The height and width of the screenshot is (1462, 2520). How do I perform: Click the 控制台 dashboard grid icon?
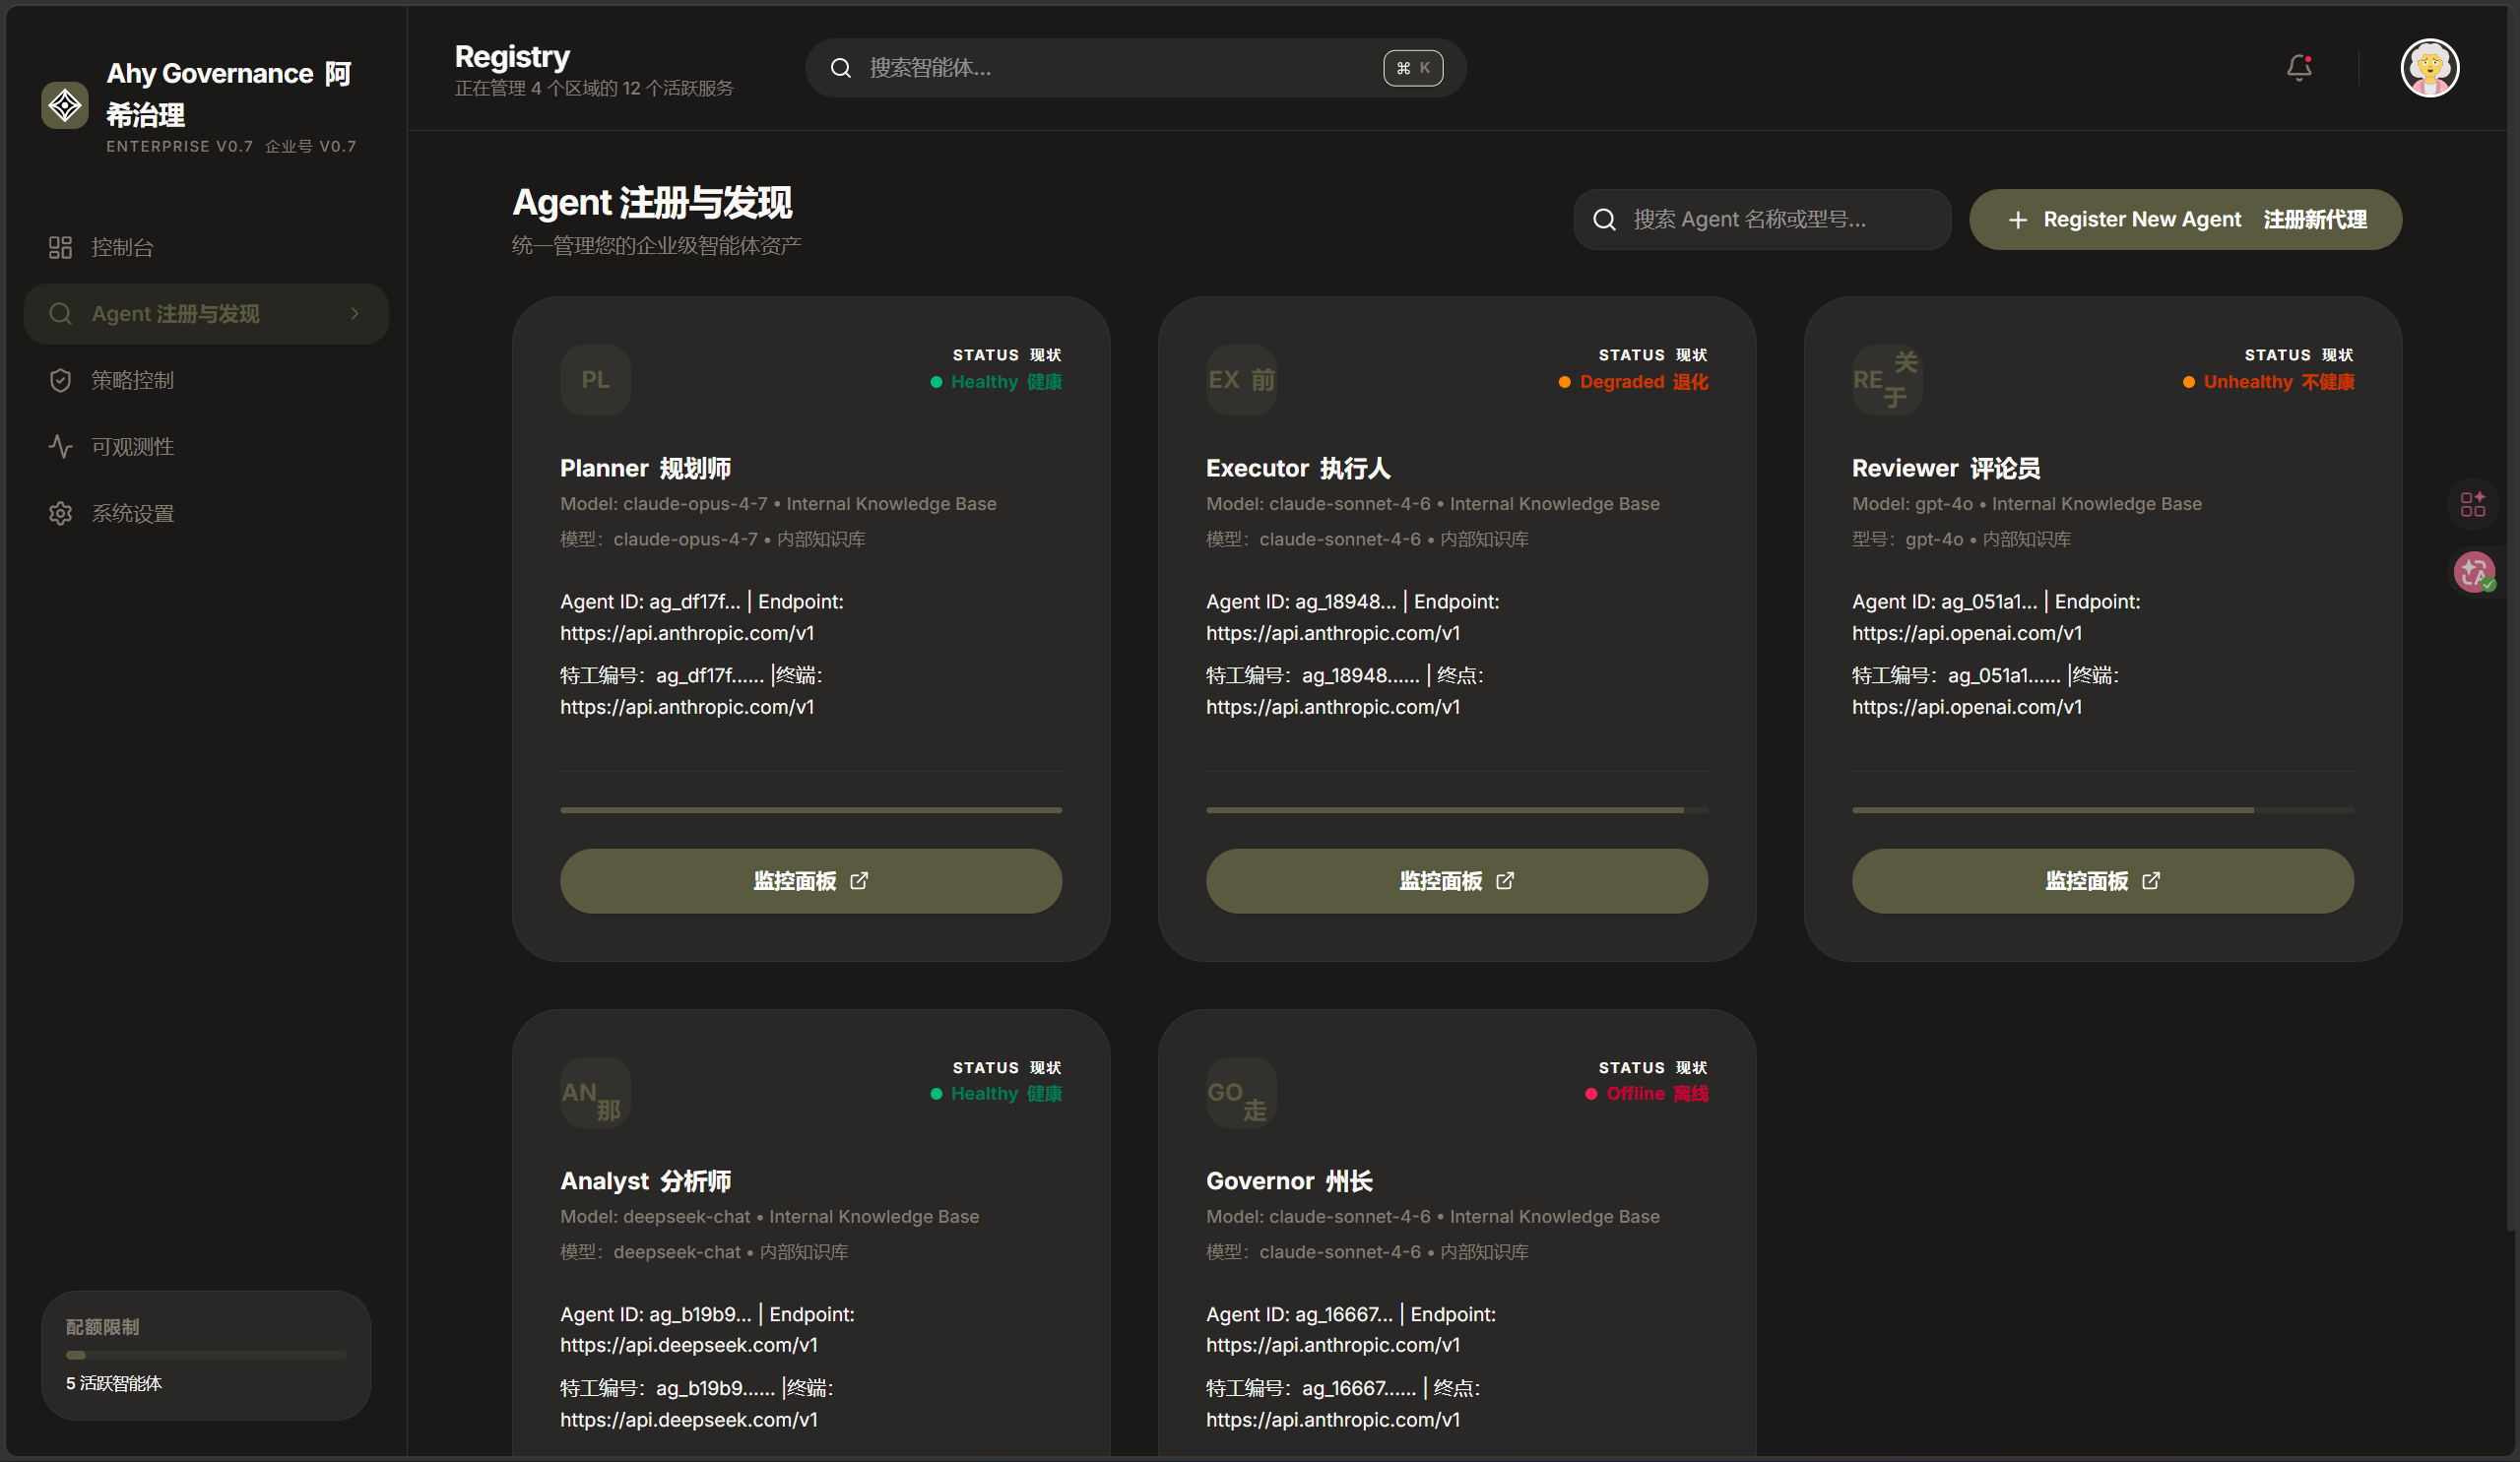coord(60,247)
